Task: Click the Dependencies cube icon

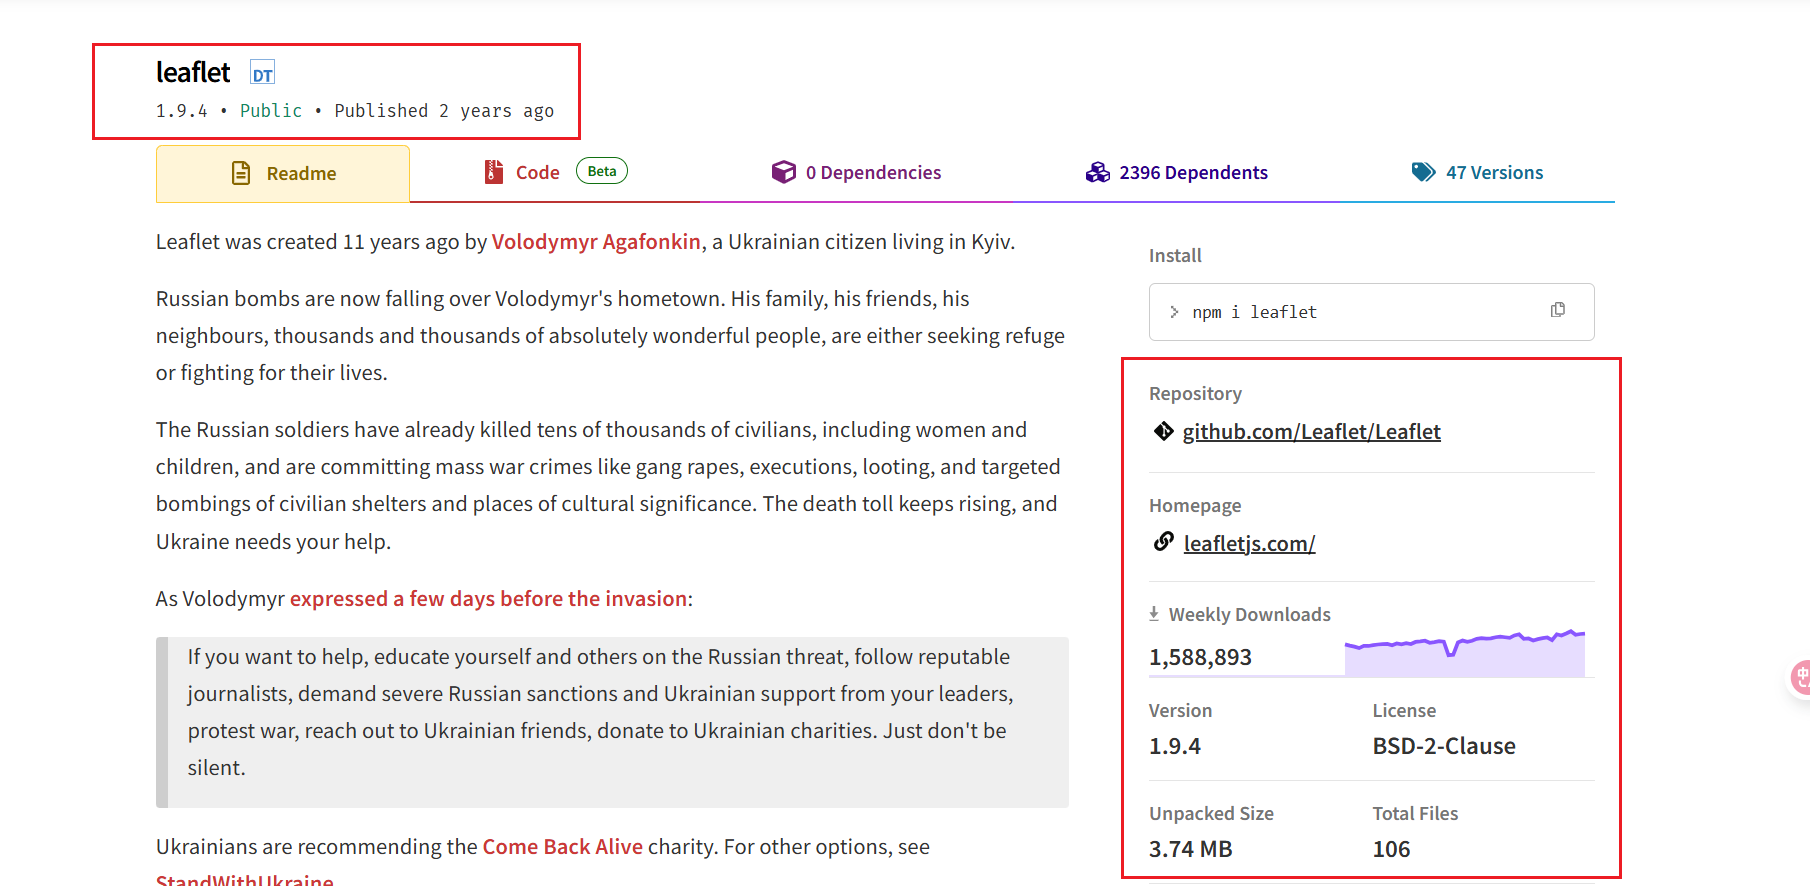Action: pyautogui.click(x=783, y=172)
